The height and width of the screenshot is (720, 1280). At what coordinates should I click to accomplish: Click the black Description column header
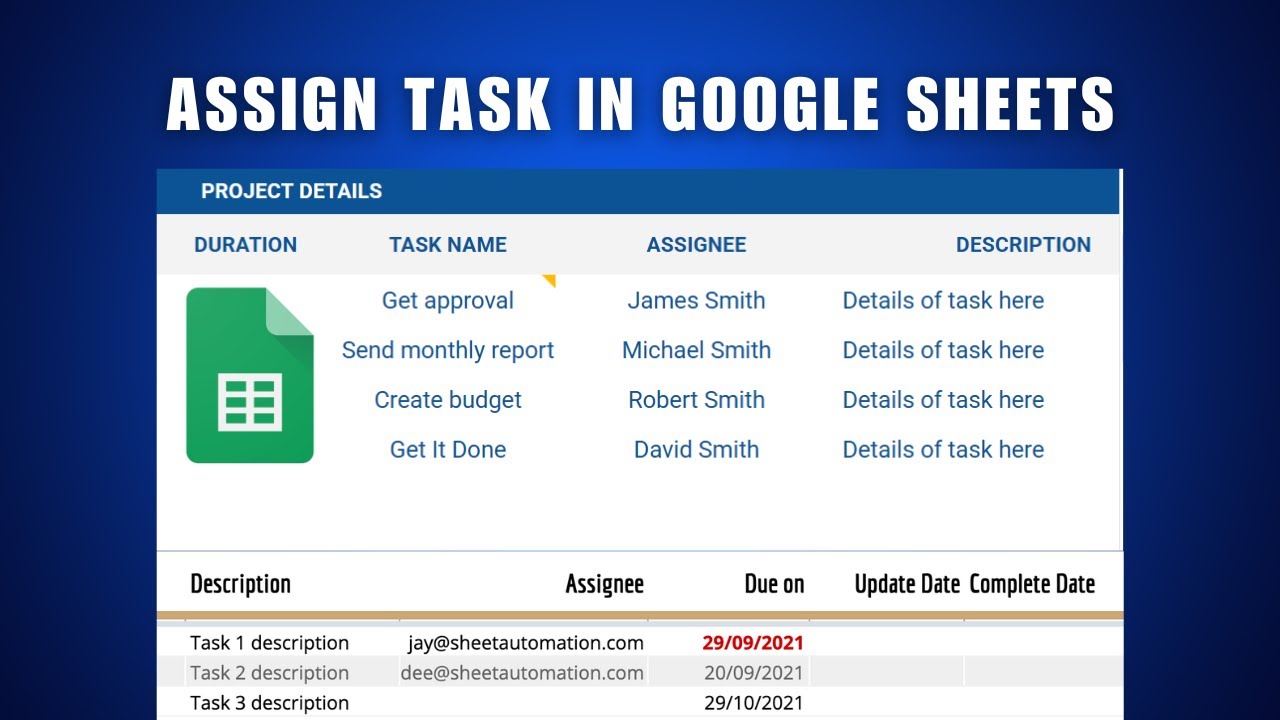point(240,584)
